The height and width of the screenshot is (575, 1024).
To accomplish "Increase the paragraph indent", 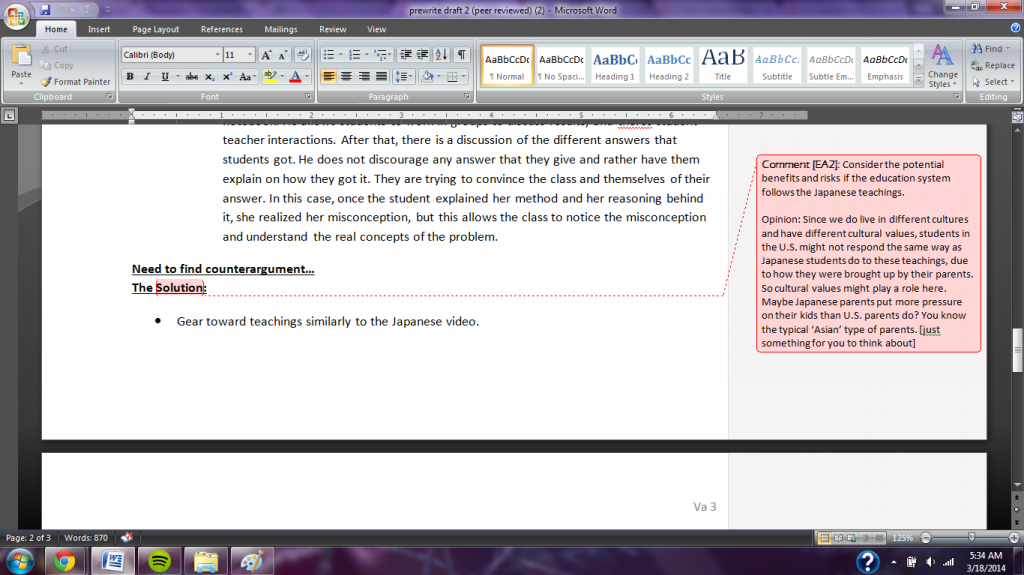I will pos(423,55).
